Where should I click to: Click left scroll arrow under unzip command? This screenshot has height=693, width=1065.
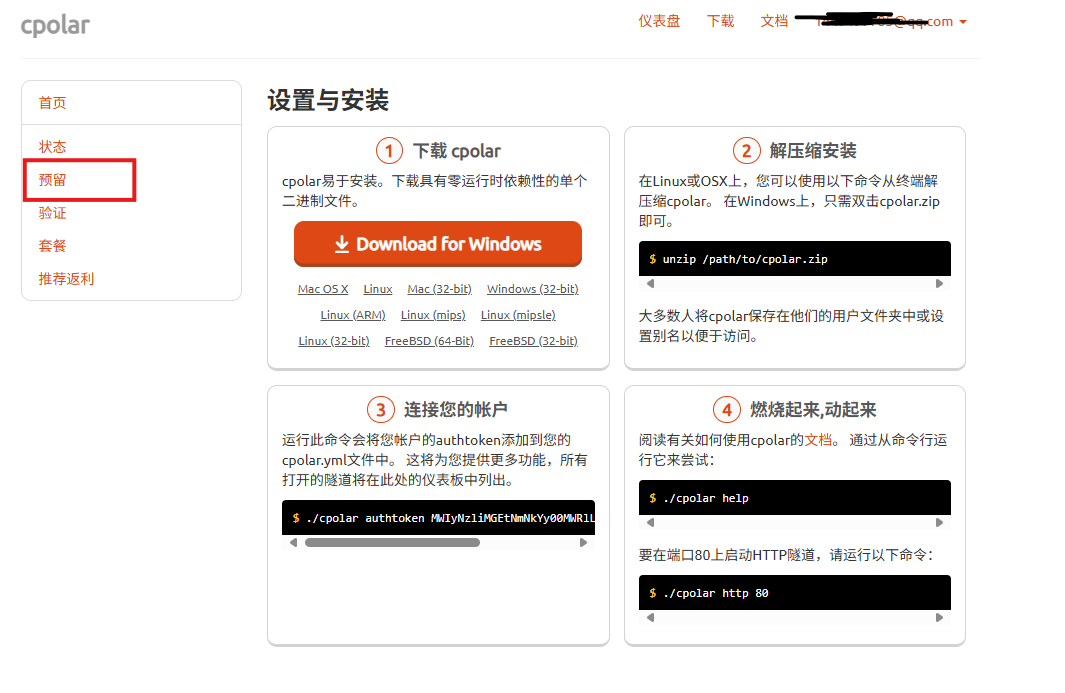point(650,283)
